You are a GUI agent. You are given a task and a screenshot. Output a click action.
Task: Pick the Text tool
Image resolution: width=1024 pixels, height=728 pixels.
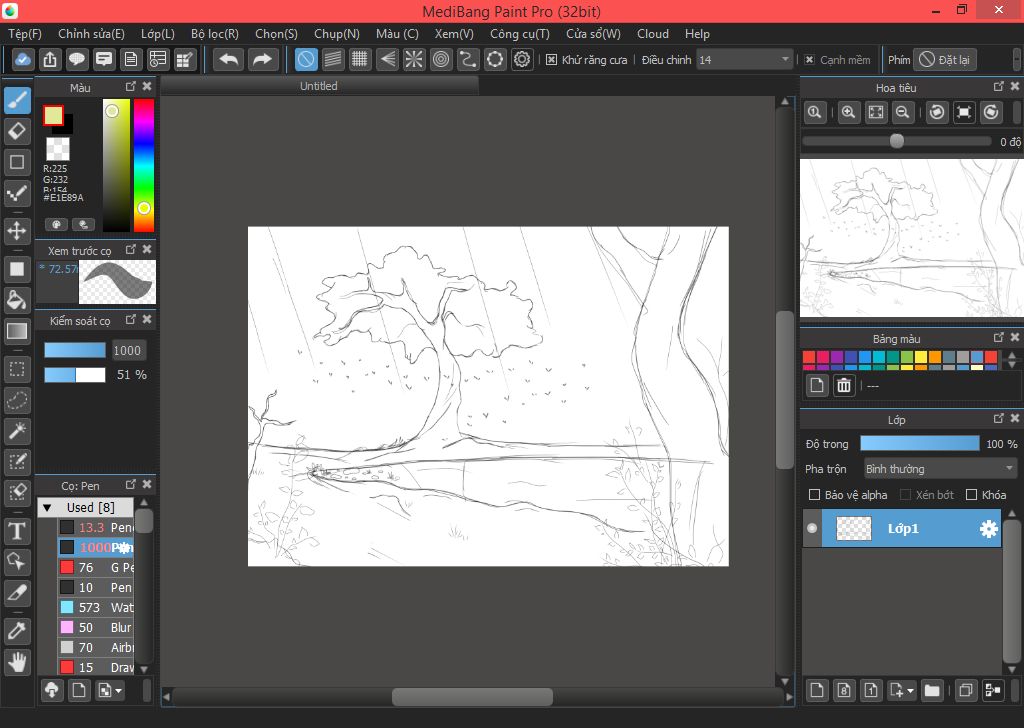pos(17,531)
